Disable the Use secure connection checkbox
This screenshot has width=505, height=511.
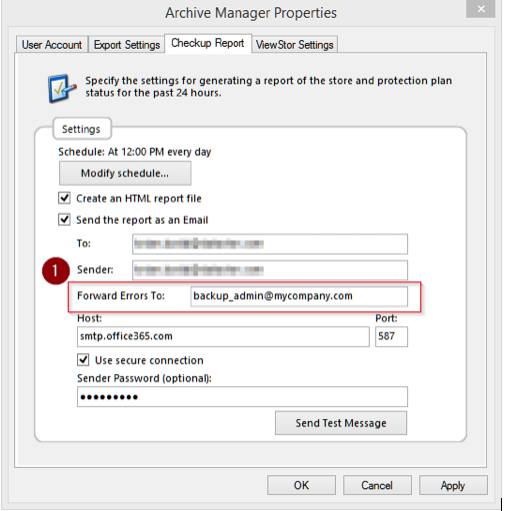pos(83,360)
